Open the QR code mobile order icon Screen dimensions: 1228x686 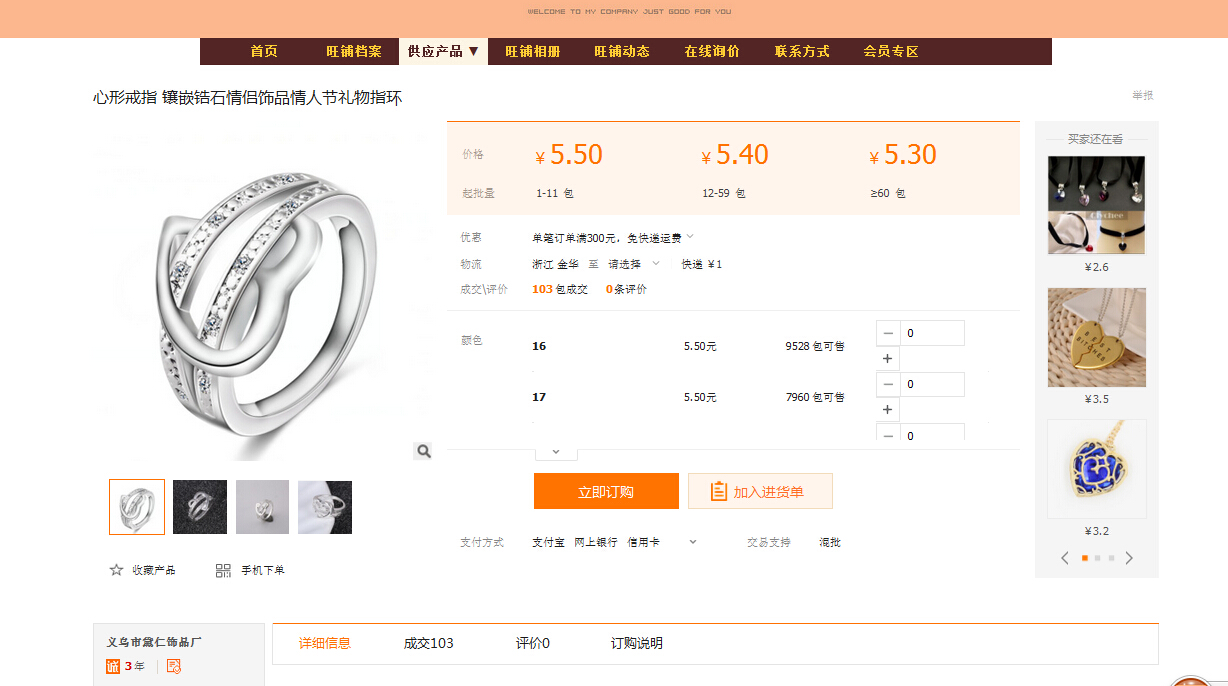[x=223, y=570]
